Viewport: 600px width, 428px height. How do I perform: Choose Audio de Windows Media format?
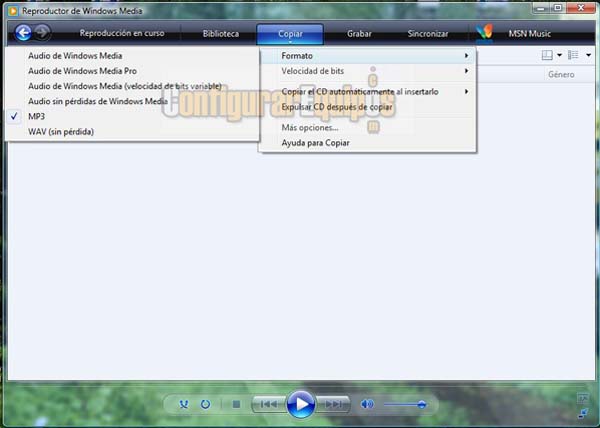132,56
